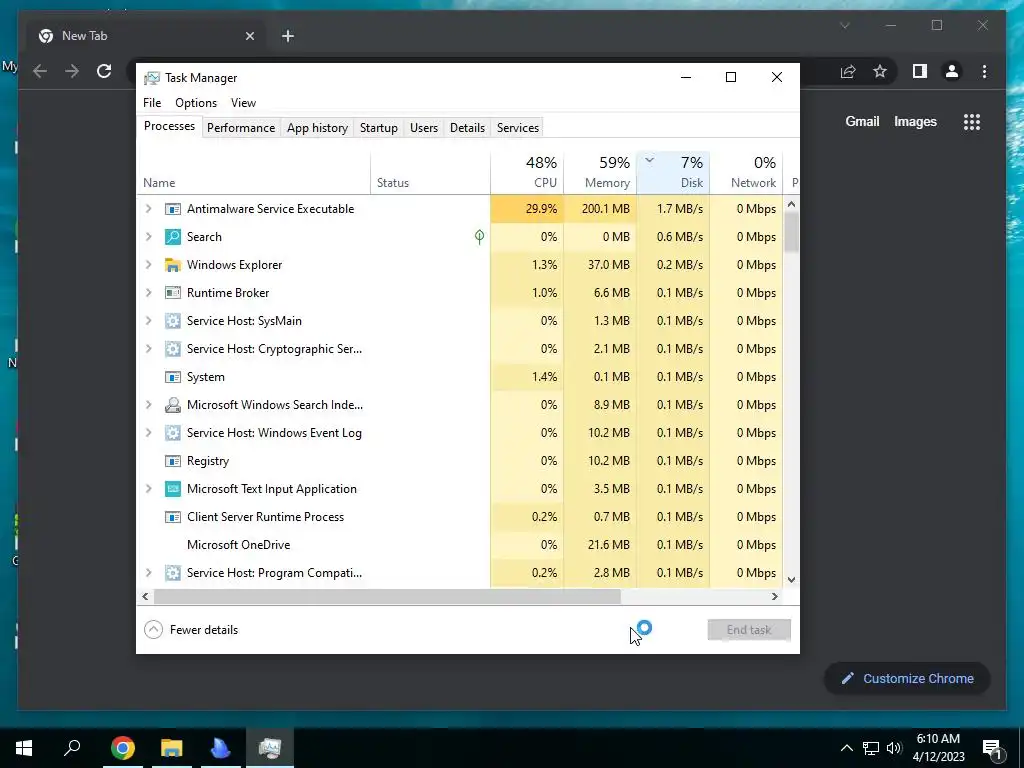This screenshot has width=1024, height=768.
Task: Open a new Chrome tab
Action: pyautogui.click(x=288, y=36)
